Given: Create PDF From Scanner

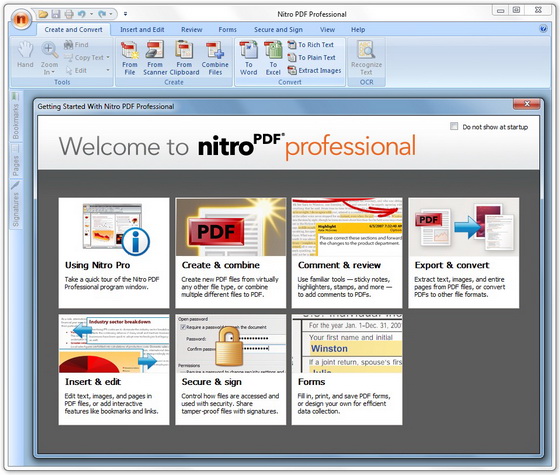Looking at the screenshot, I should coord(155,58).
